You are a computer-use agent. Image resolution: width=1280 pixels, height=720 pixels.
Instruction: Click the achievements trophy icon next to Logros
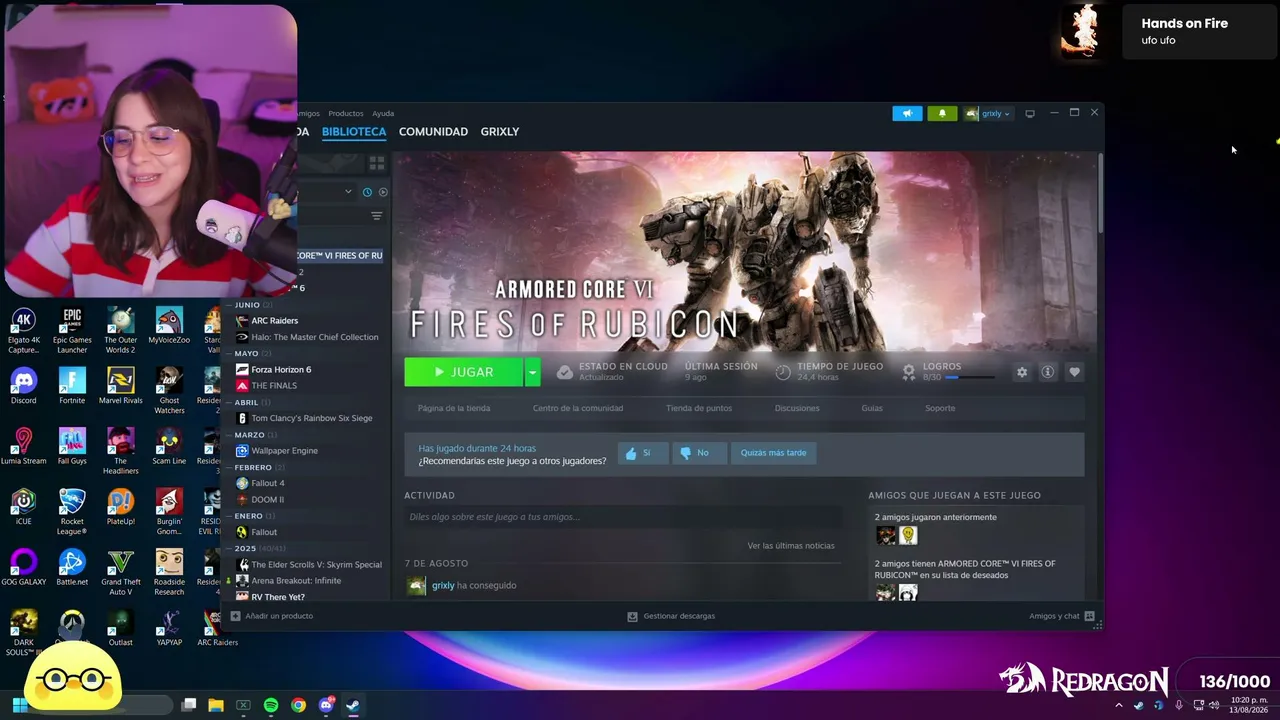pyautogui.click(x=908, y=372)
